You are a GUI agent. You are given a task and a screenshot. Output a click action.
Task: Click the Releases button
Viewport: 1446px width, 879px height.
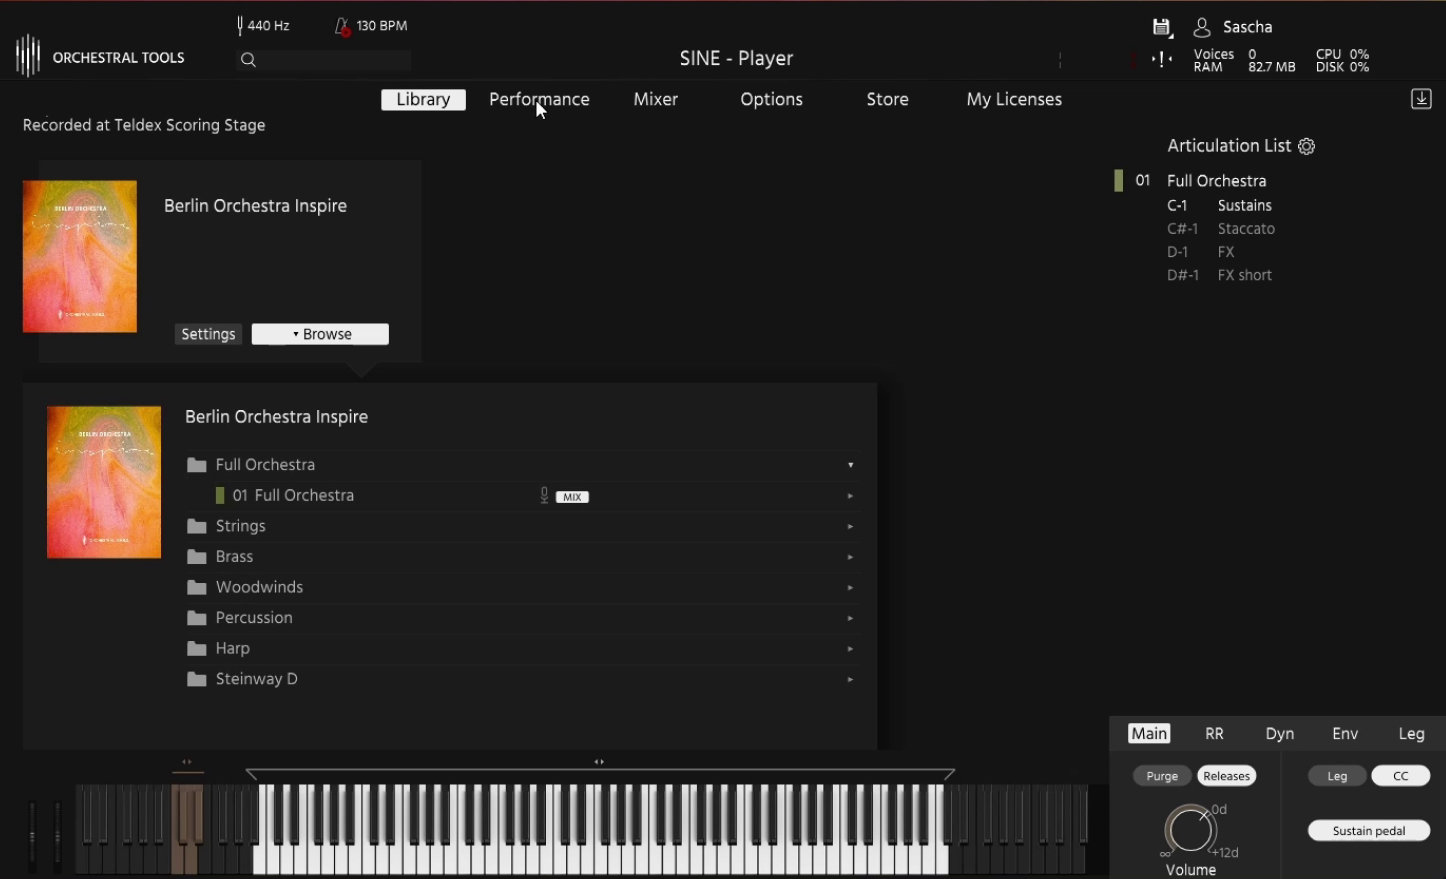tap(1226, 775)
